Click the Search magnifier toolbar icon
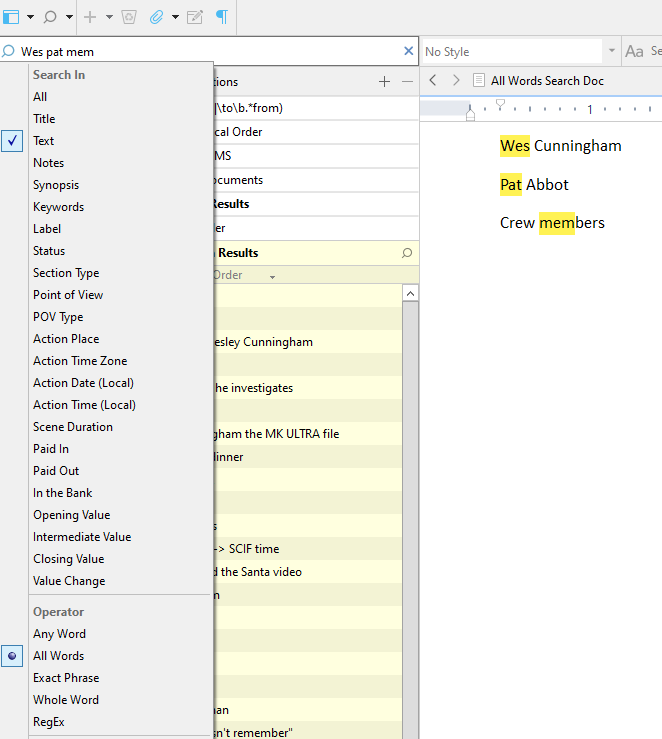 (50, 17)
